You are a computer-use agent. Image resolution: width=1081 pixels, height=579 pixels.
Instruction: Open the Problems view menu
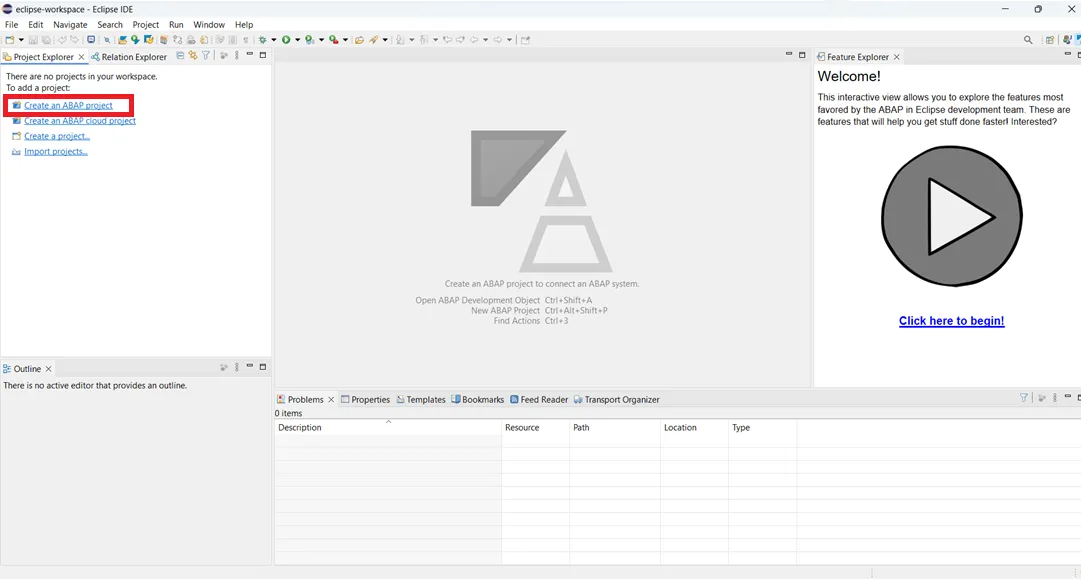(x=1055, y=398)
